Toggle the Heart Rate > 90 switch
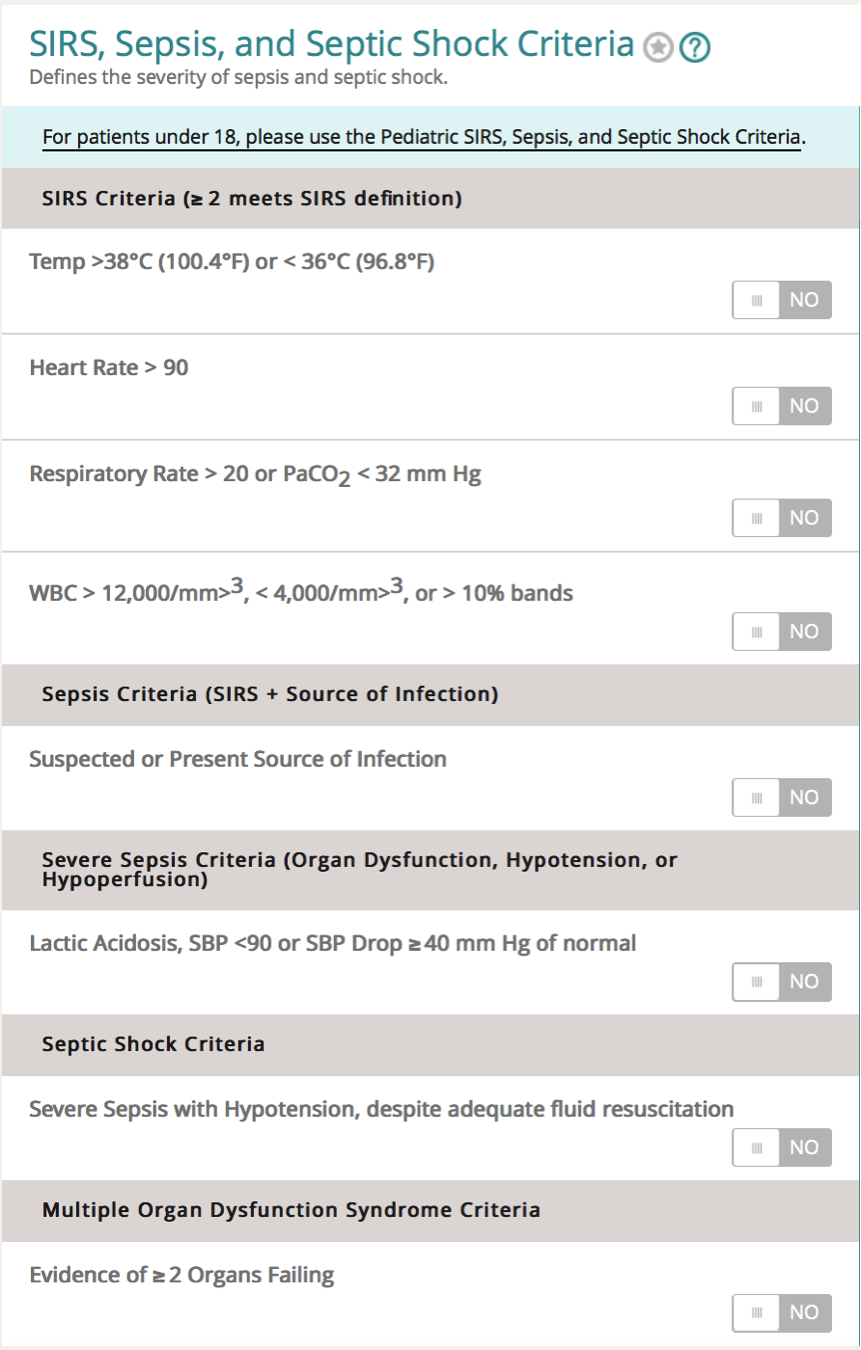Viewport: 861px width, 1350px height. click(782, 406)
